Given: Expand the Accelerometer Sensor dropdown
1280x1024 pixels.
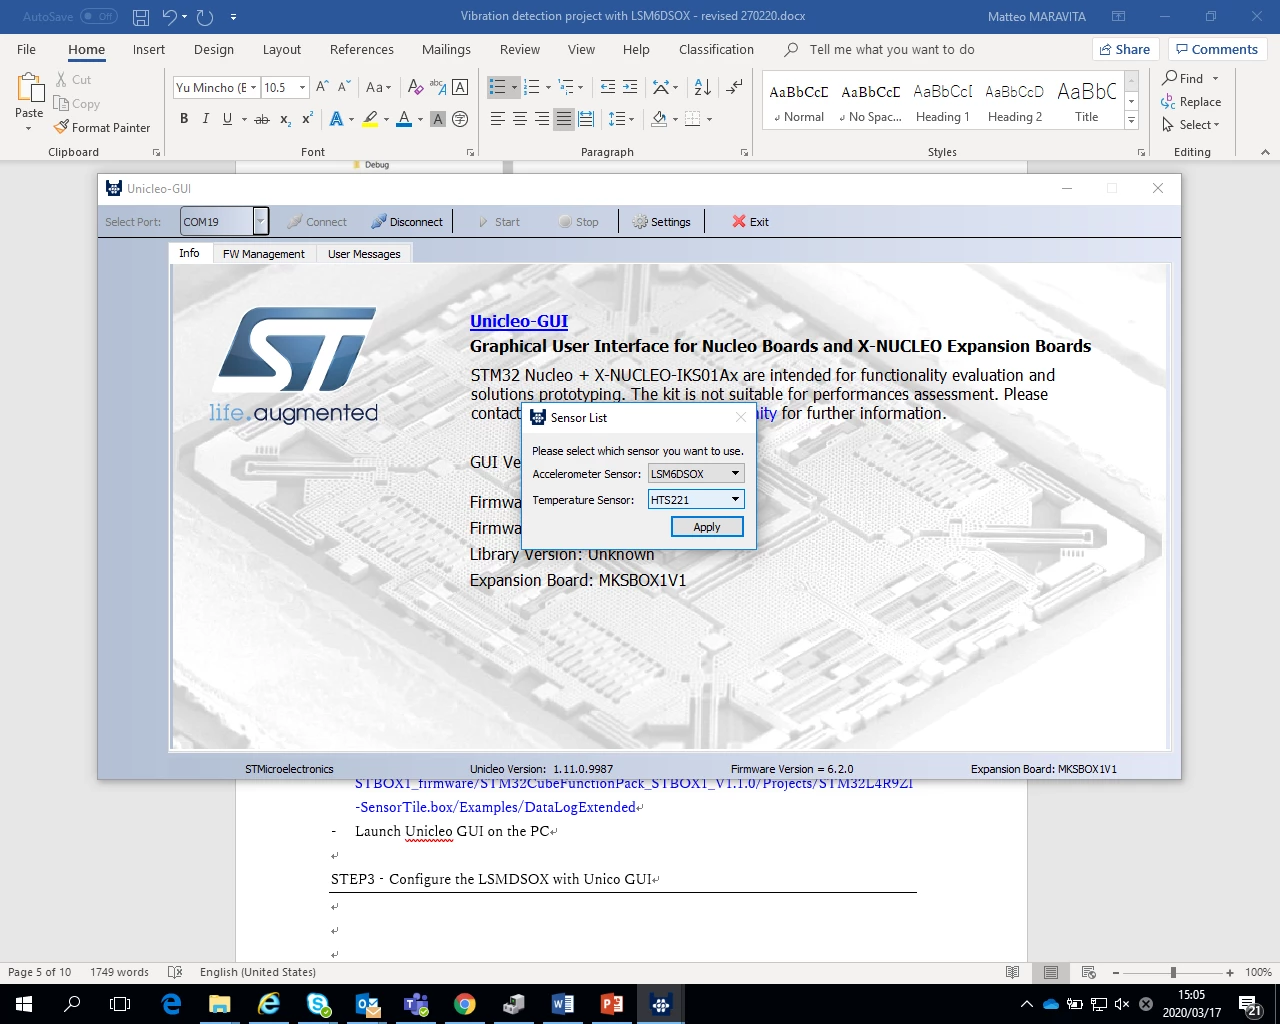Looking at the screenshot, I should (696, 474).
